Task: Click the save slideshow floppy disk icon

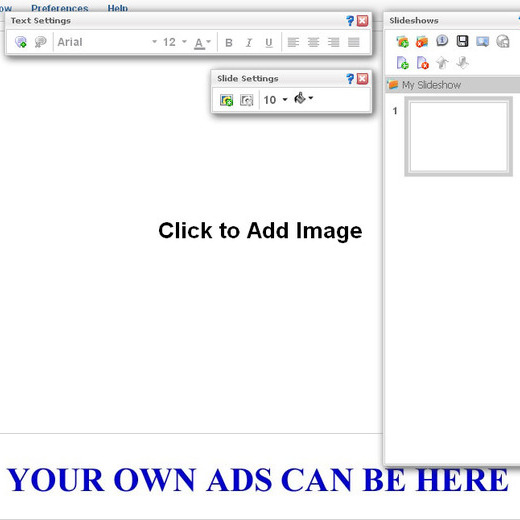Action: (x=462, y=41)
